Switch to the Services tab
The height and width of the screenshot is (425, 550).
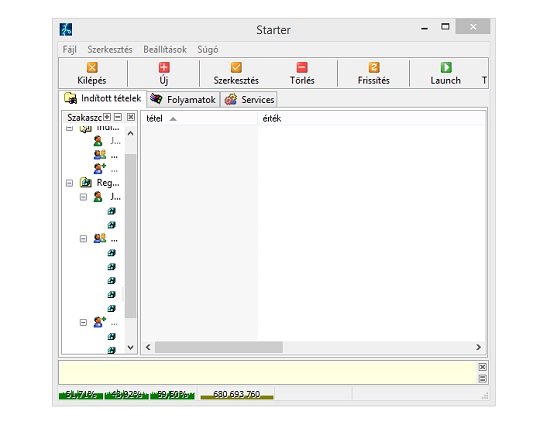(249, 100)
